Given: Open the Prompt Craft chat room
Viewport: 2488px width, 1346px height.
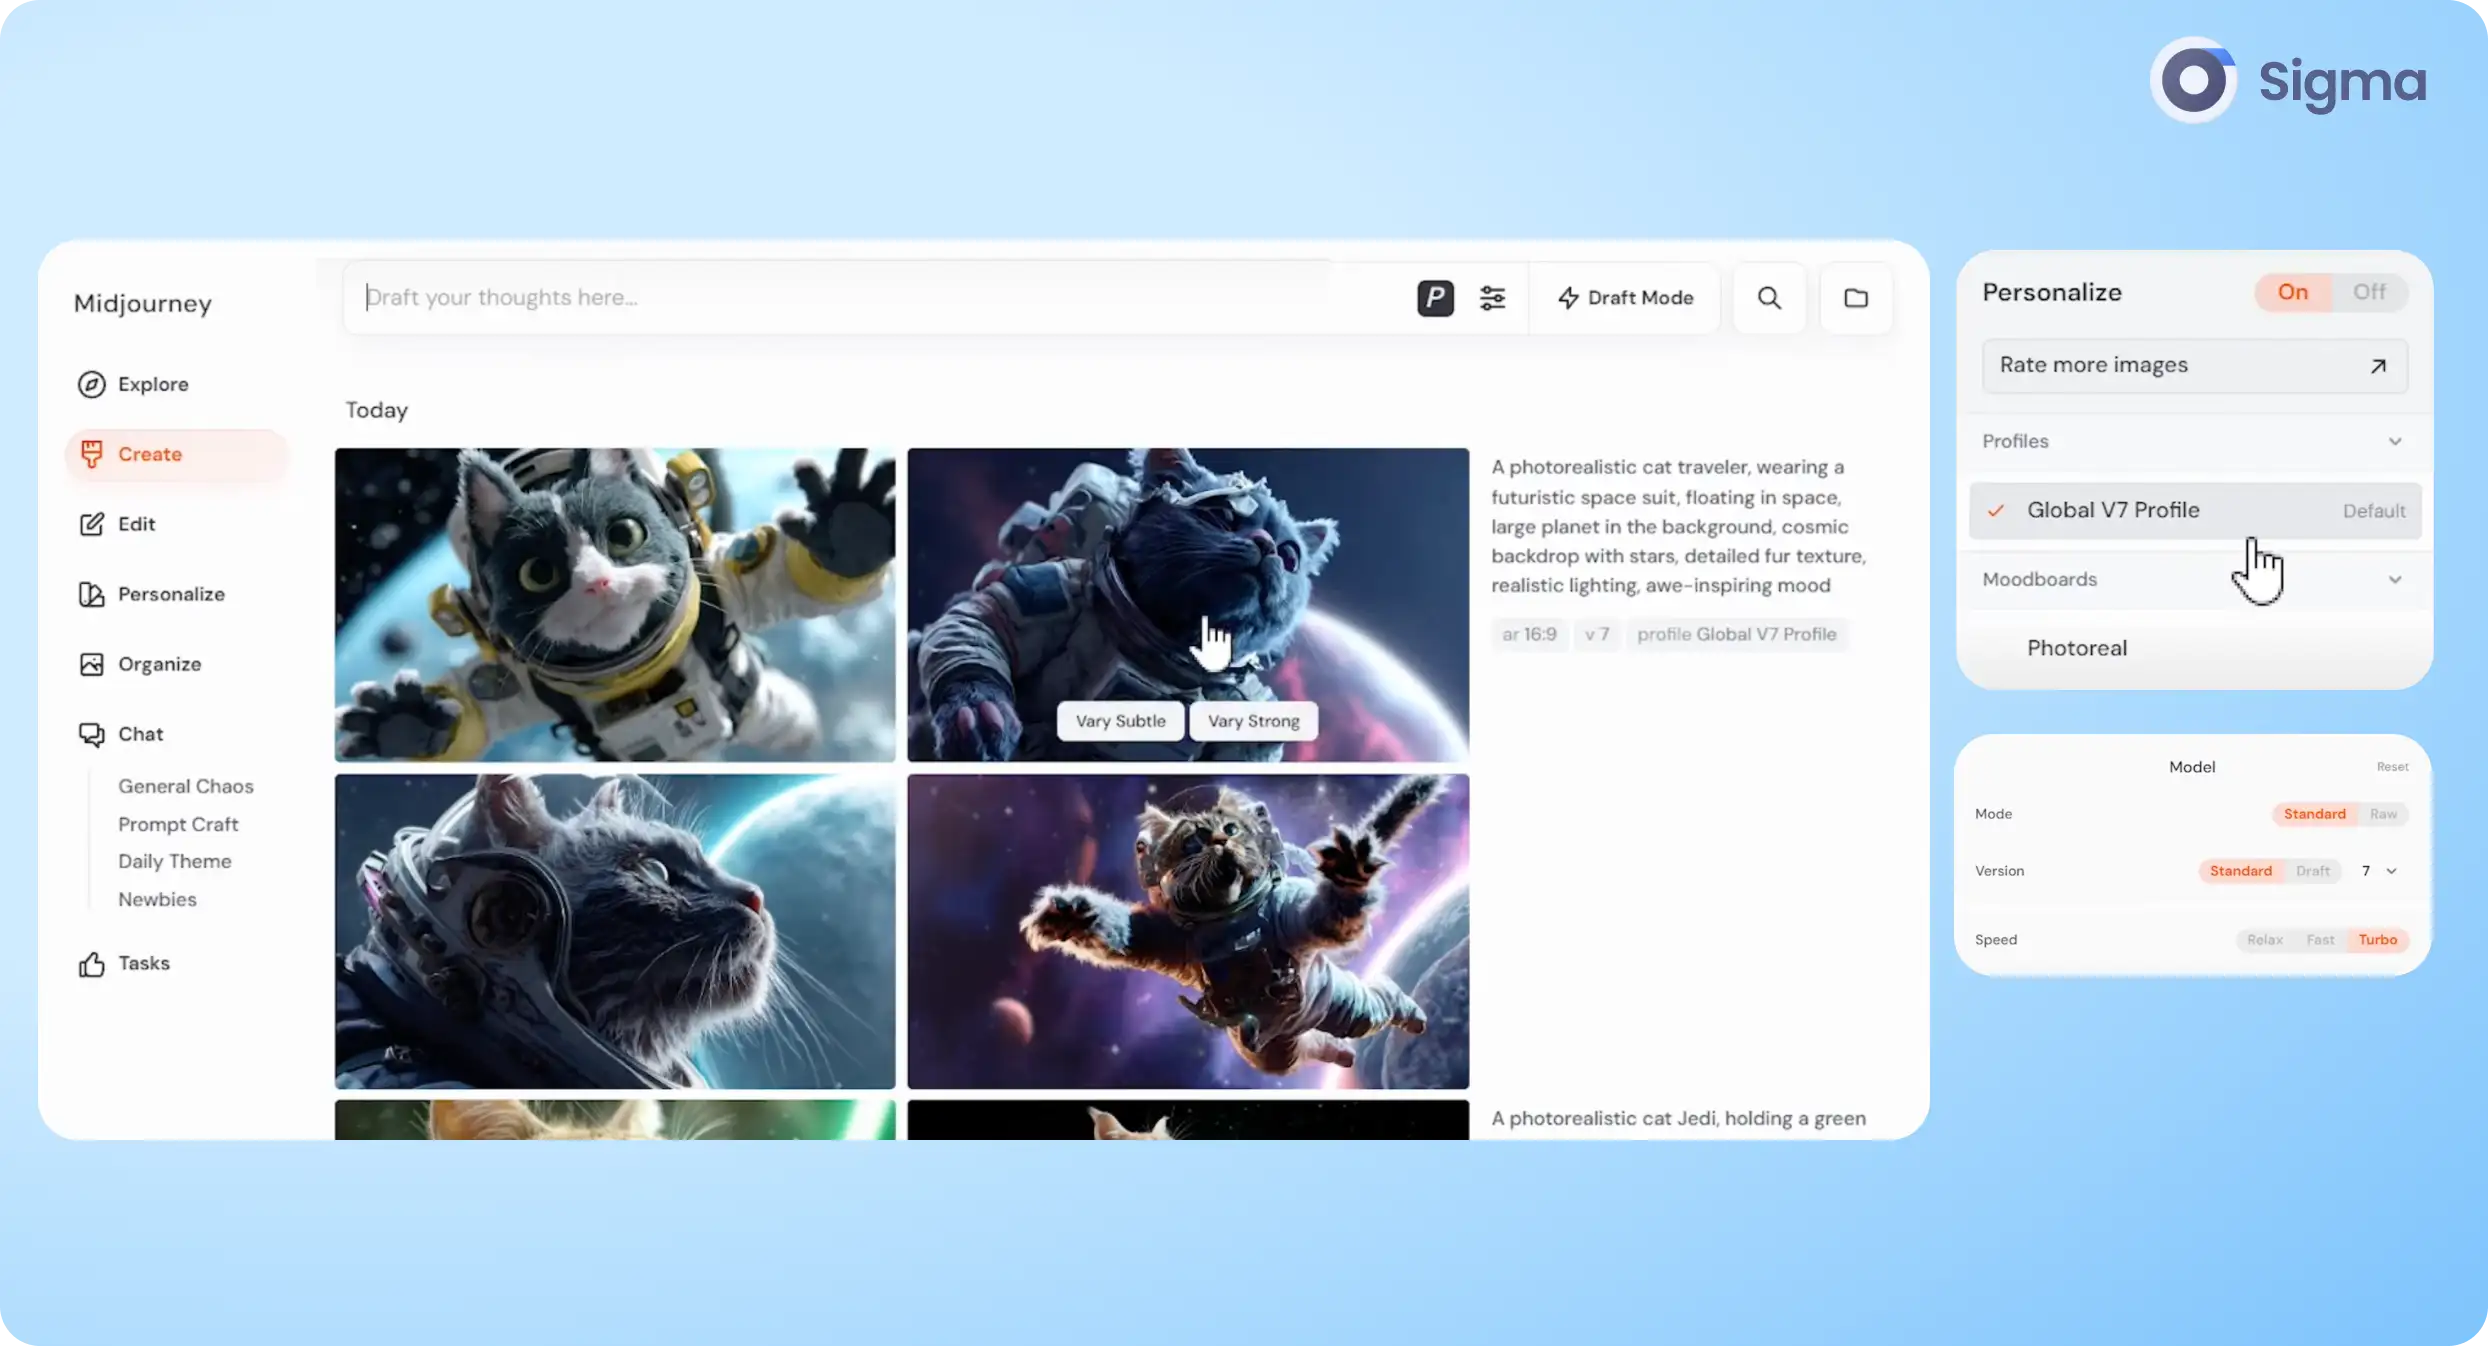Looking at the screenshot, I should point(178,824).
